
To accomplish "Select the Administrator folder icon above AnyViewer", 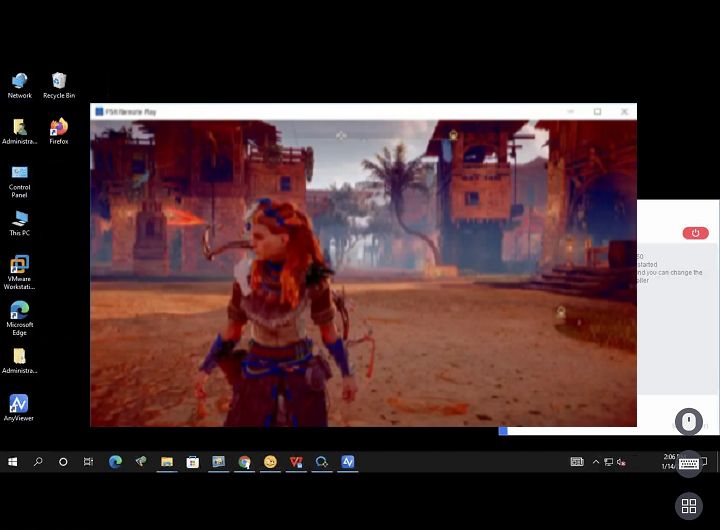I will (x=19, y=361).
